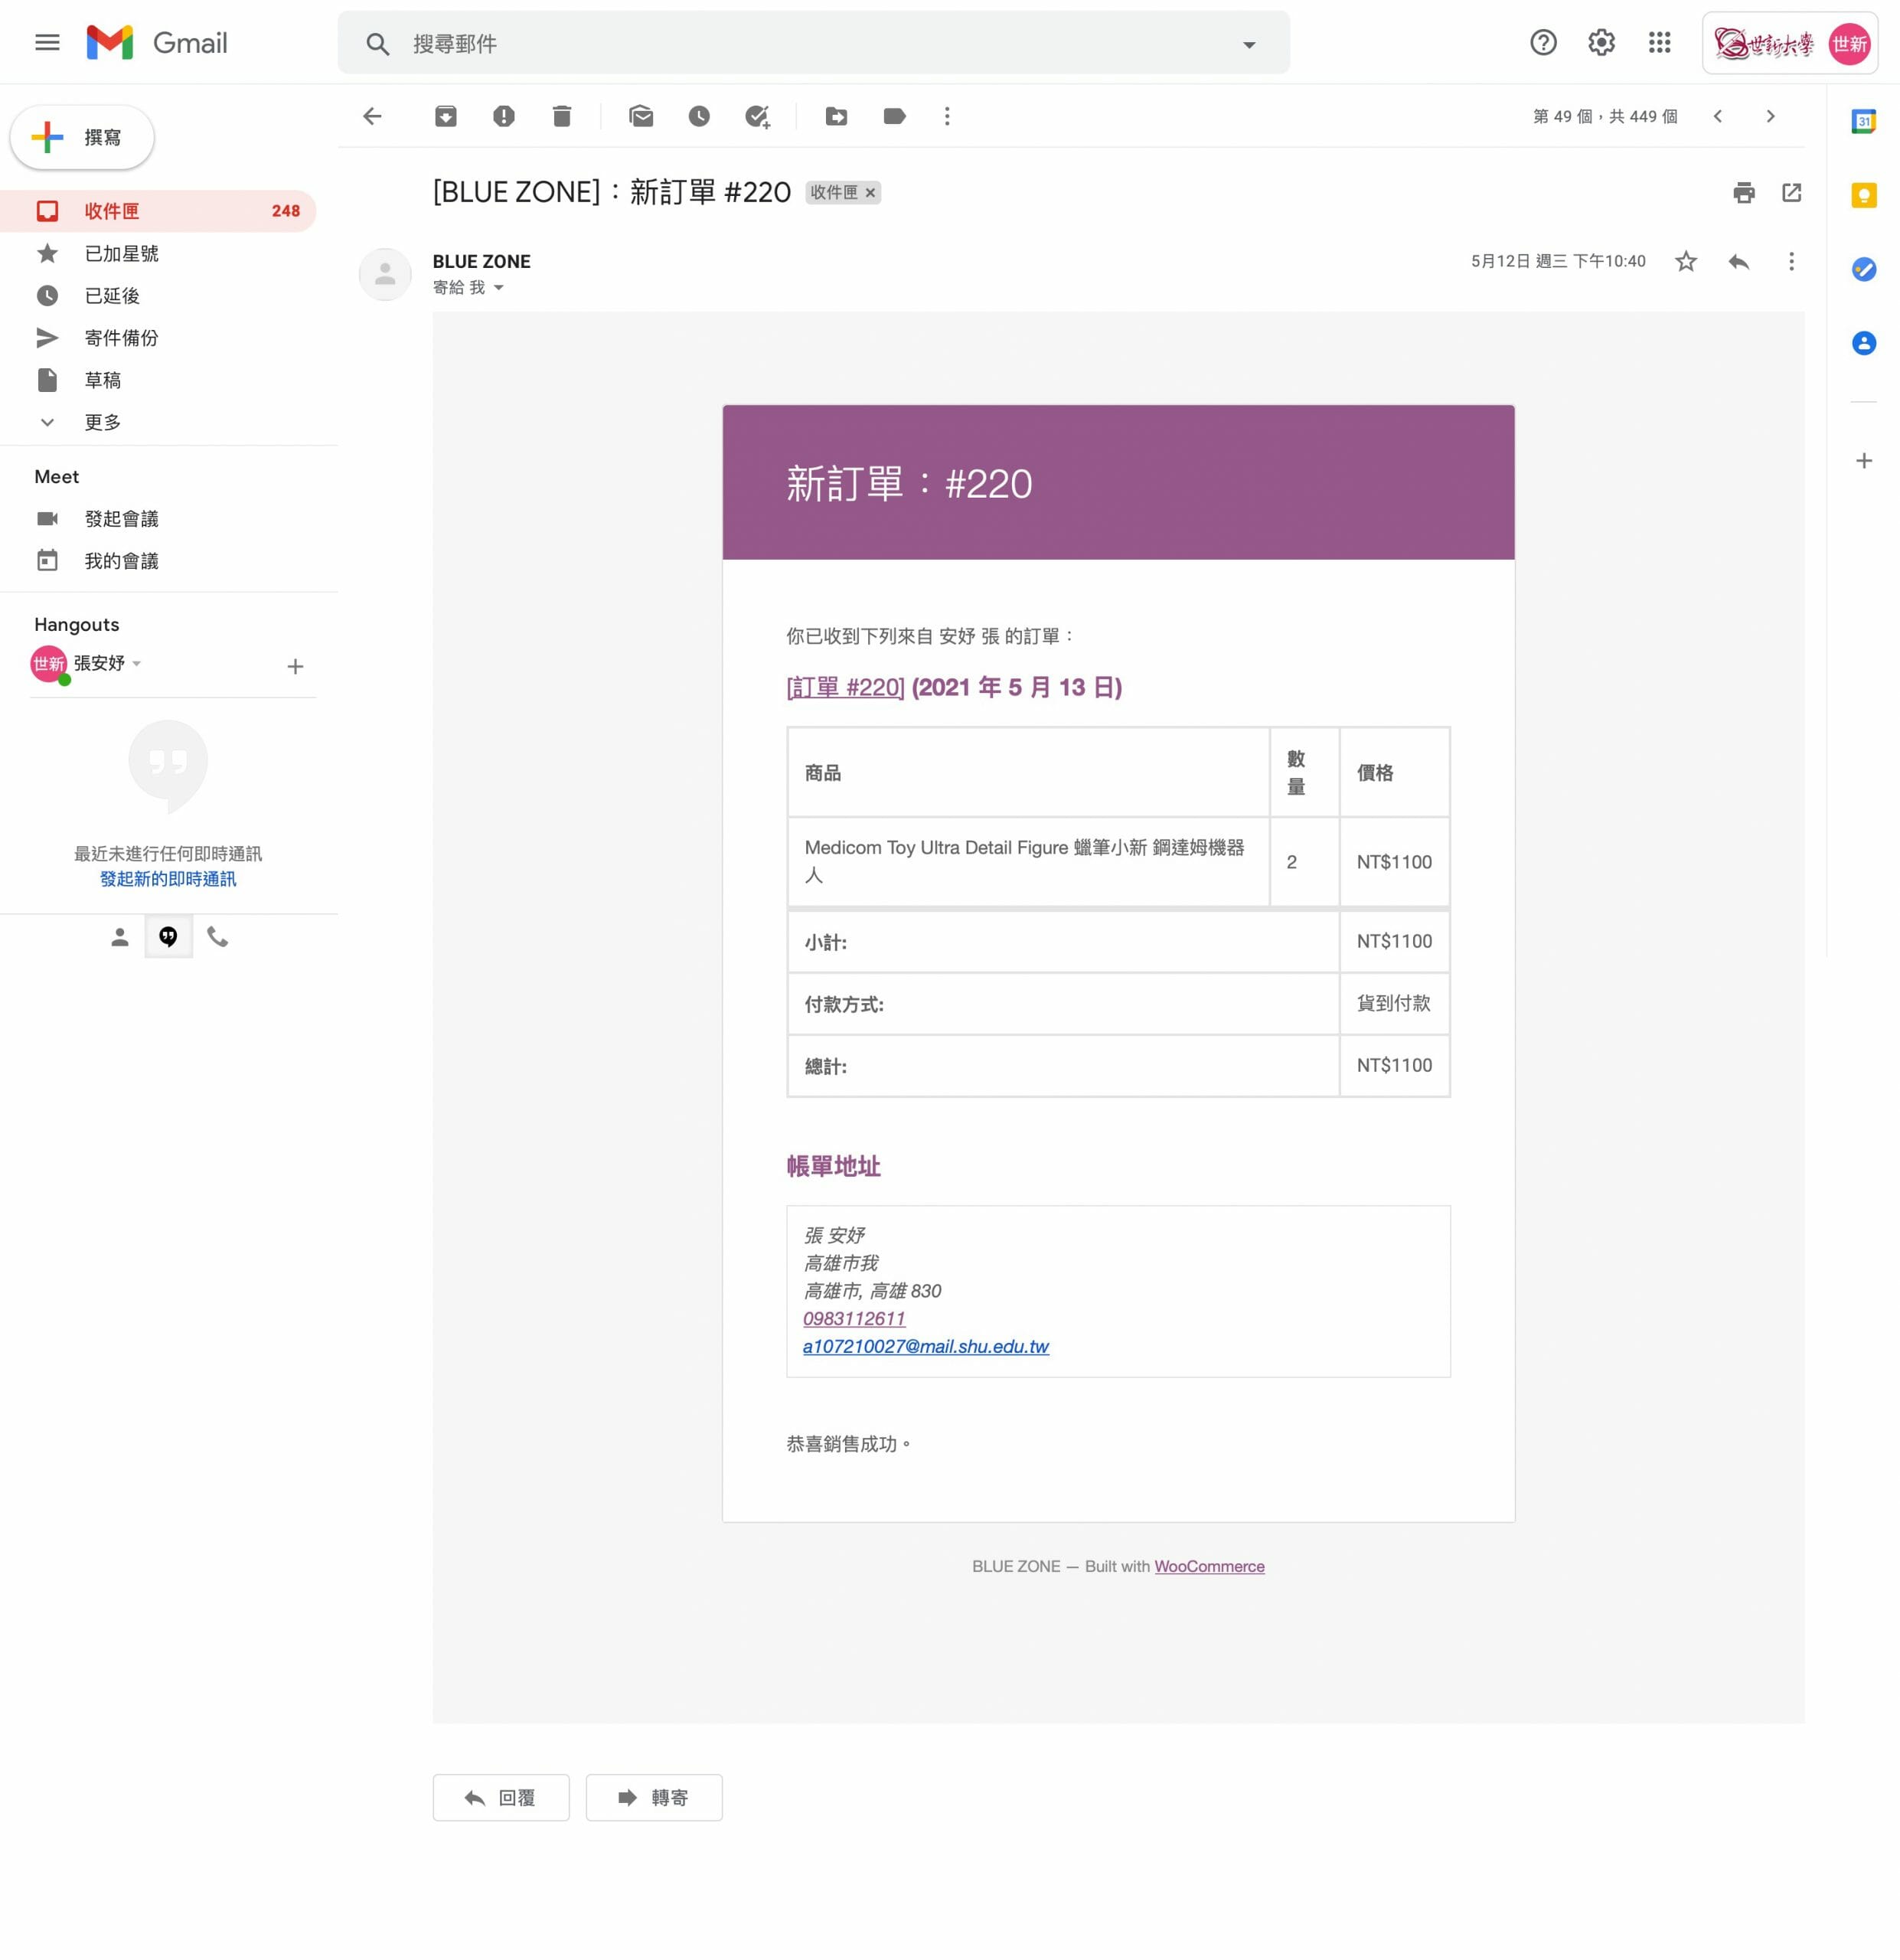Open the 寄件備份 sent folder
Image resolution: width=1900 pixels, height=1960 pixels.
coord(121,338)
